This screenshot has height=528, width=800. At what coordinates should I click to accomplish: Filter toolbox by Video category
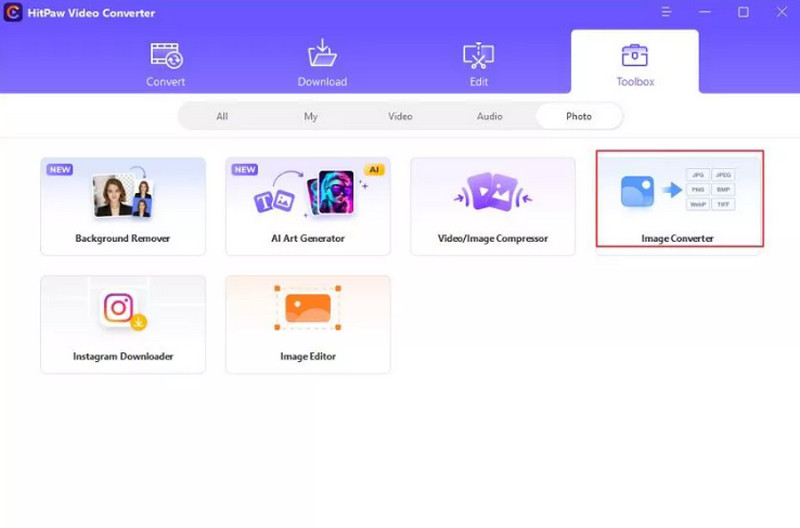click(400, 116)
